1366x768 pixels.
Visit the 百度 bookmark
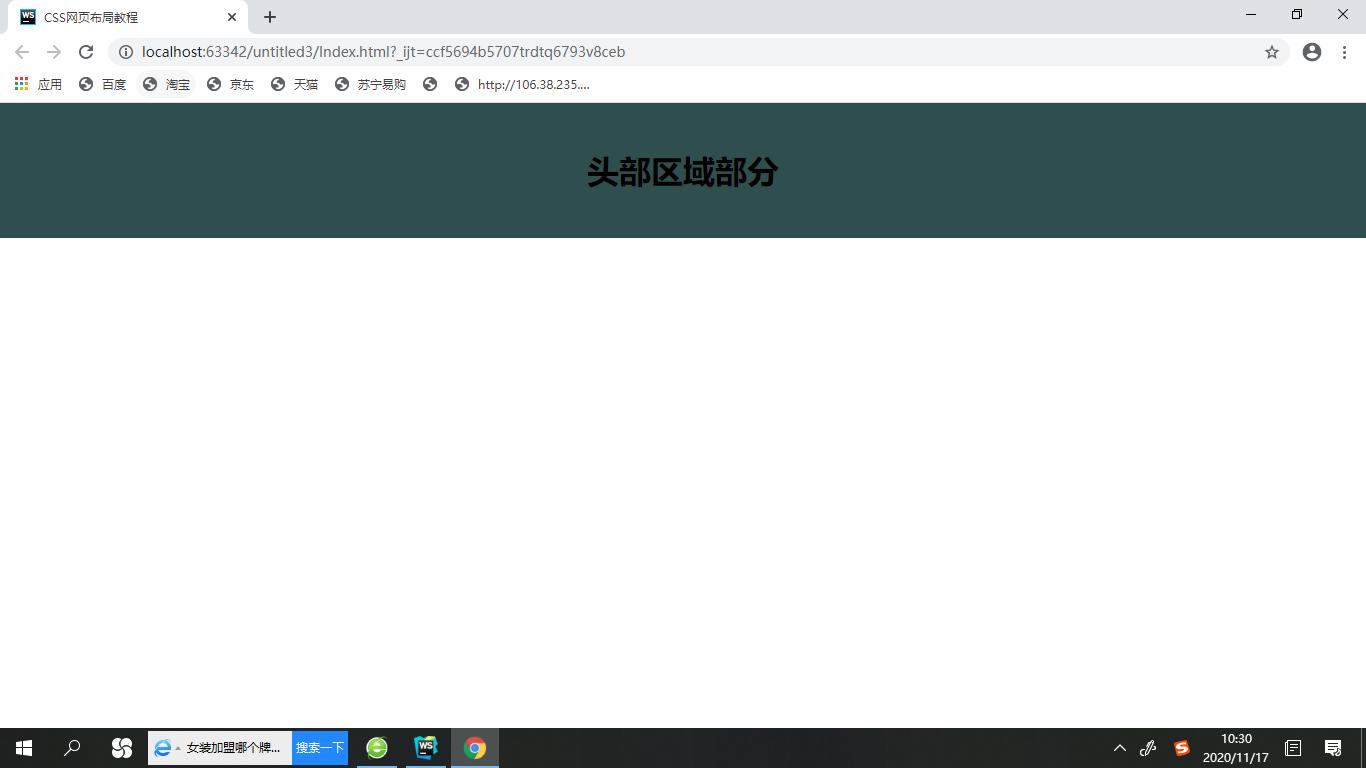tap(103, 84)
